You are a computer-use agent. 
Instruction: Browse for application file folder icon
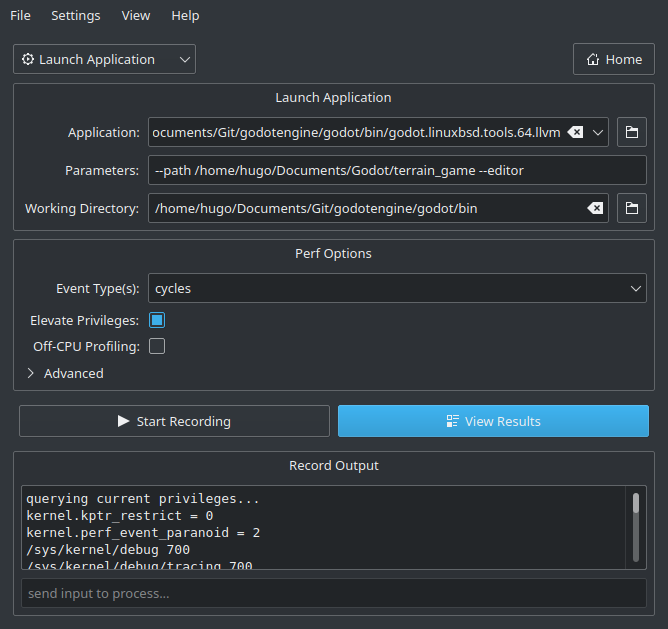[x=631, y=132]
